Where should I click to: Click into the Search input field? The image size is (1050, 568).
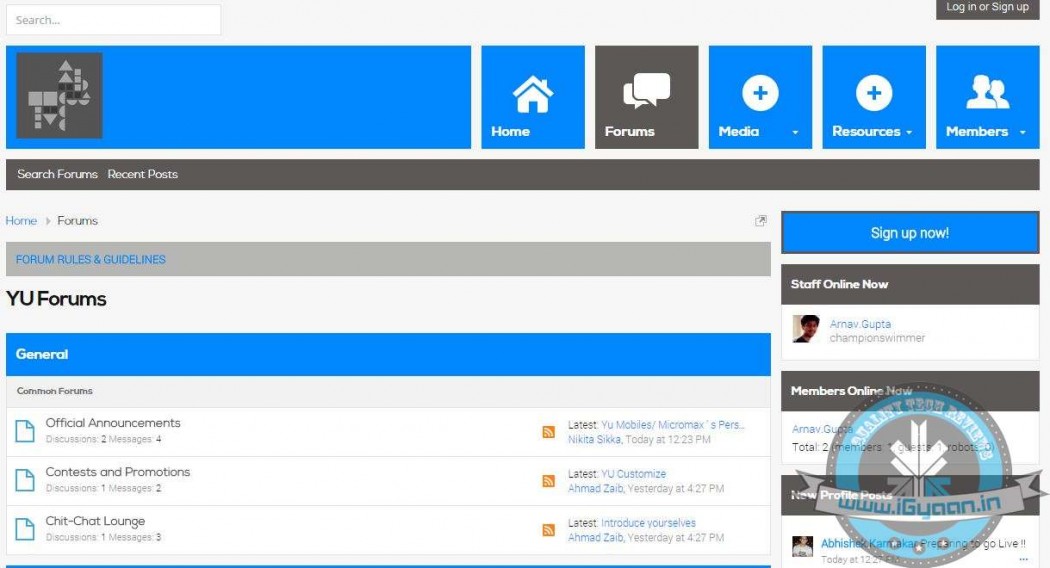[x=113, y=20]
